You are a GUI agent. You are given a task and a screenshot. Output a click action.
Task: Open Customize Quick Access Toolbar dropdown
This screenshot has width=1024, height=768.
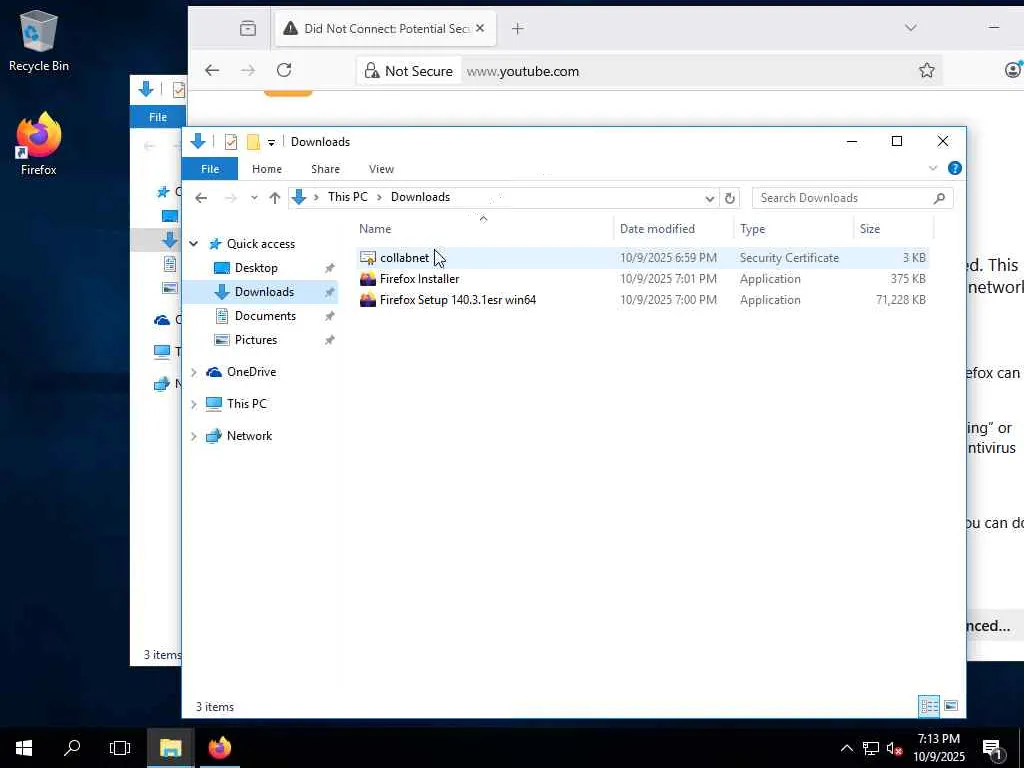[271, 142]
